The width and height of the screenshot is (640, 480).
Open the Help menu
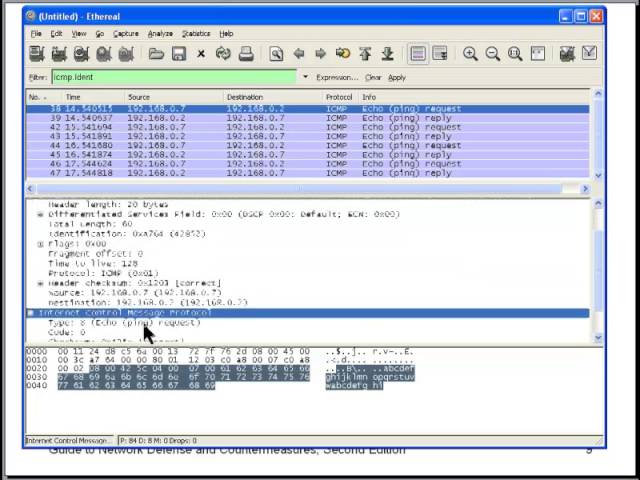(226, 34)
